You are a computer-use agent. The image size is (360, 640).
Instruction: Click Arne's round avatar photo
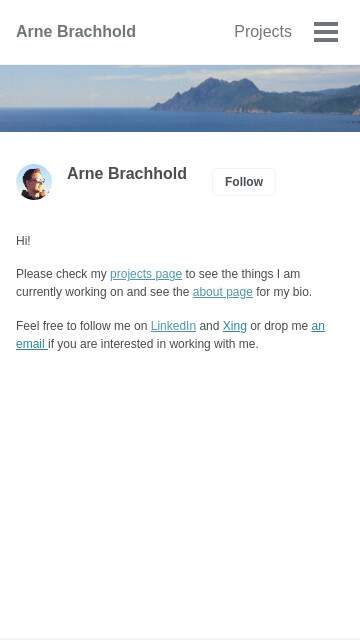[34, 182]
